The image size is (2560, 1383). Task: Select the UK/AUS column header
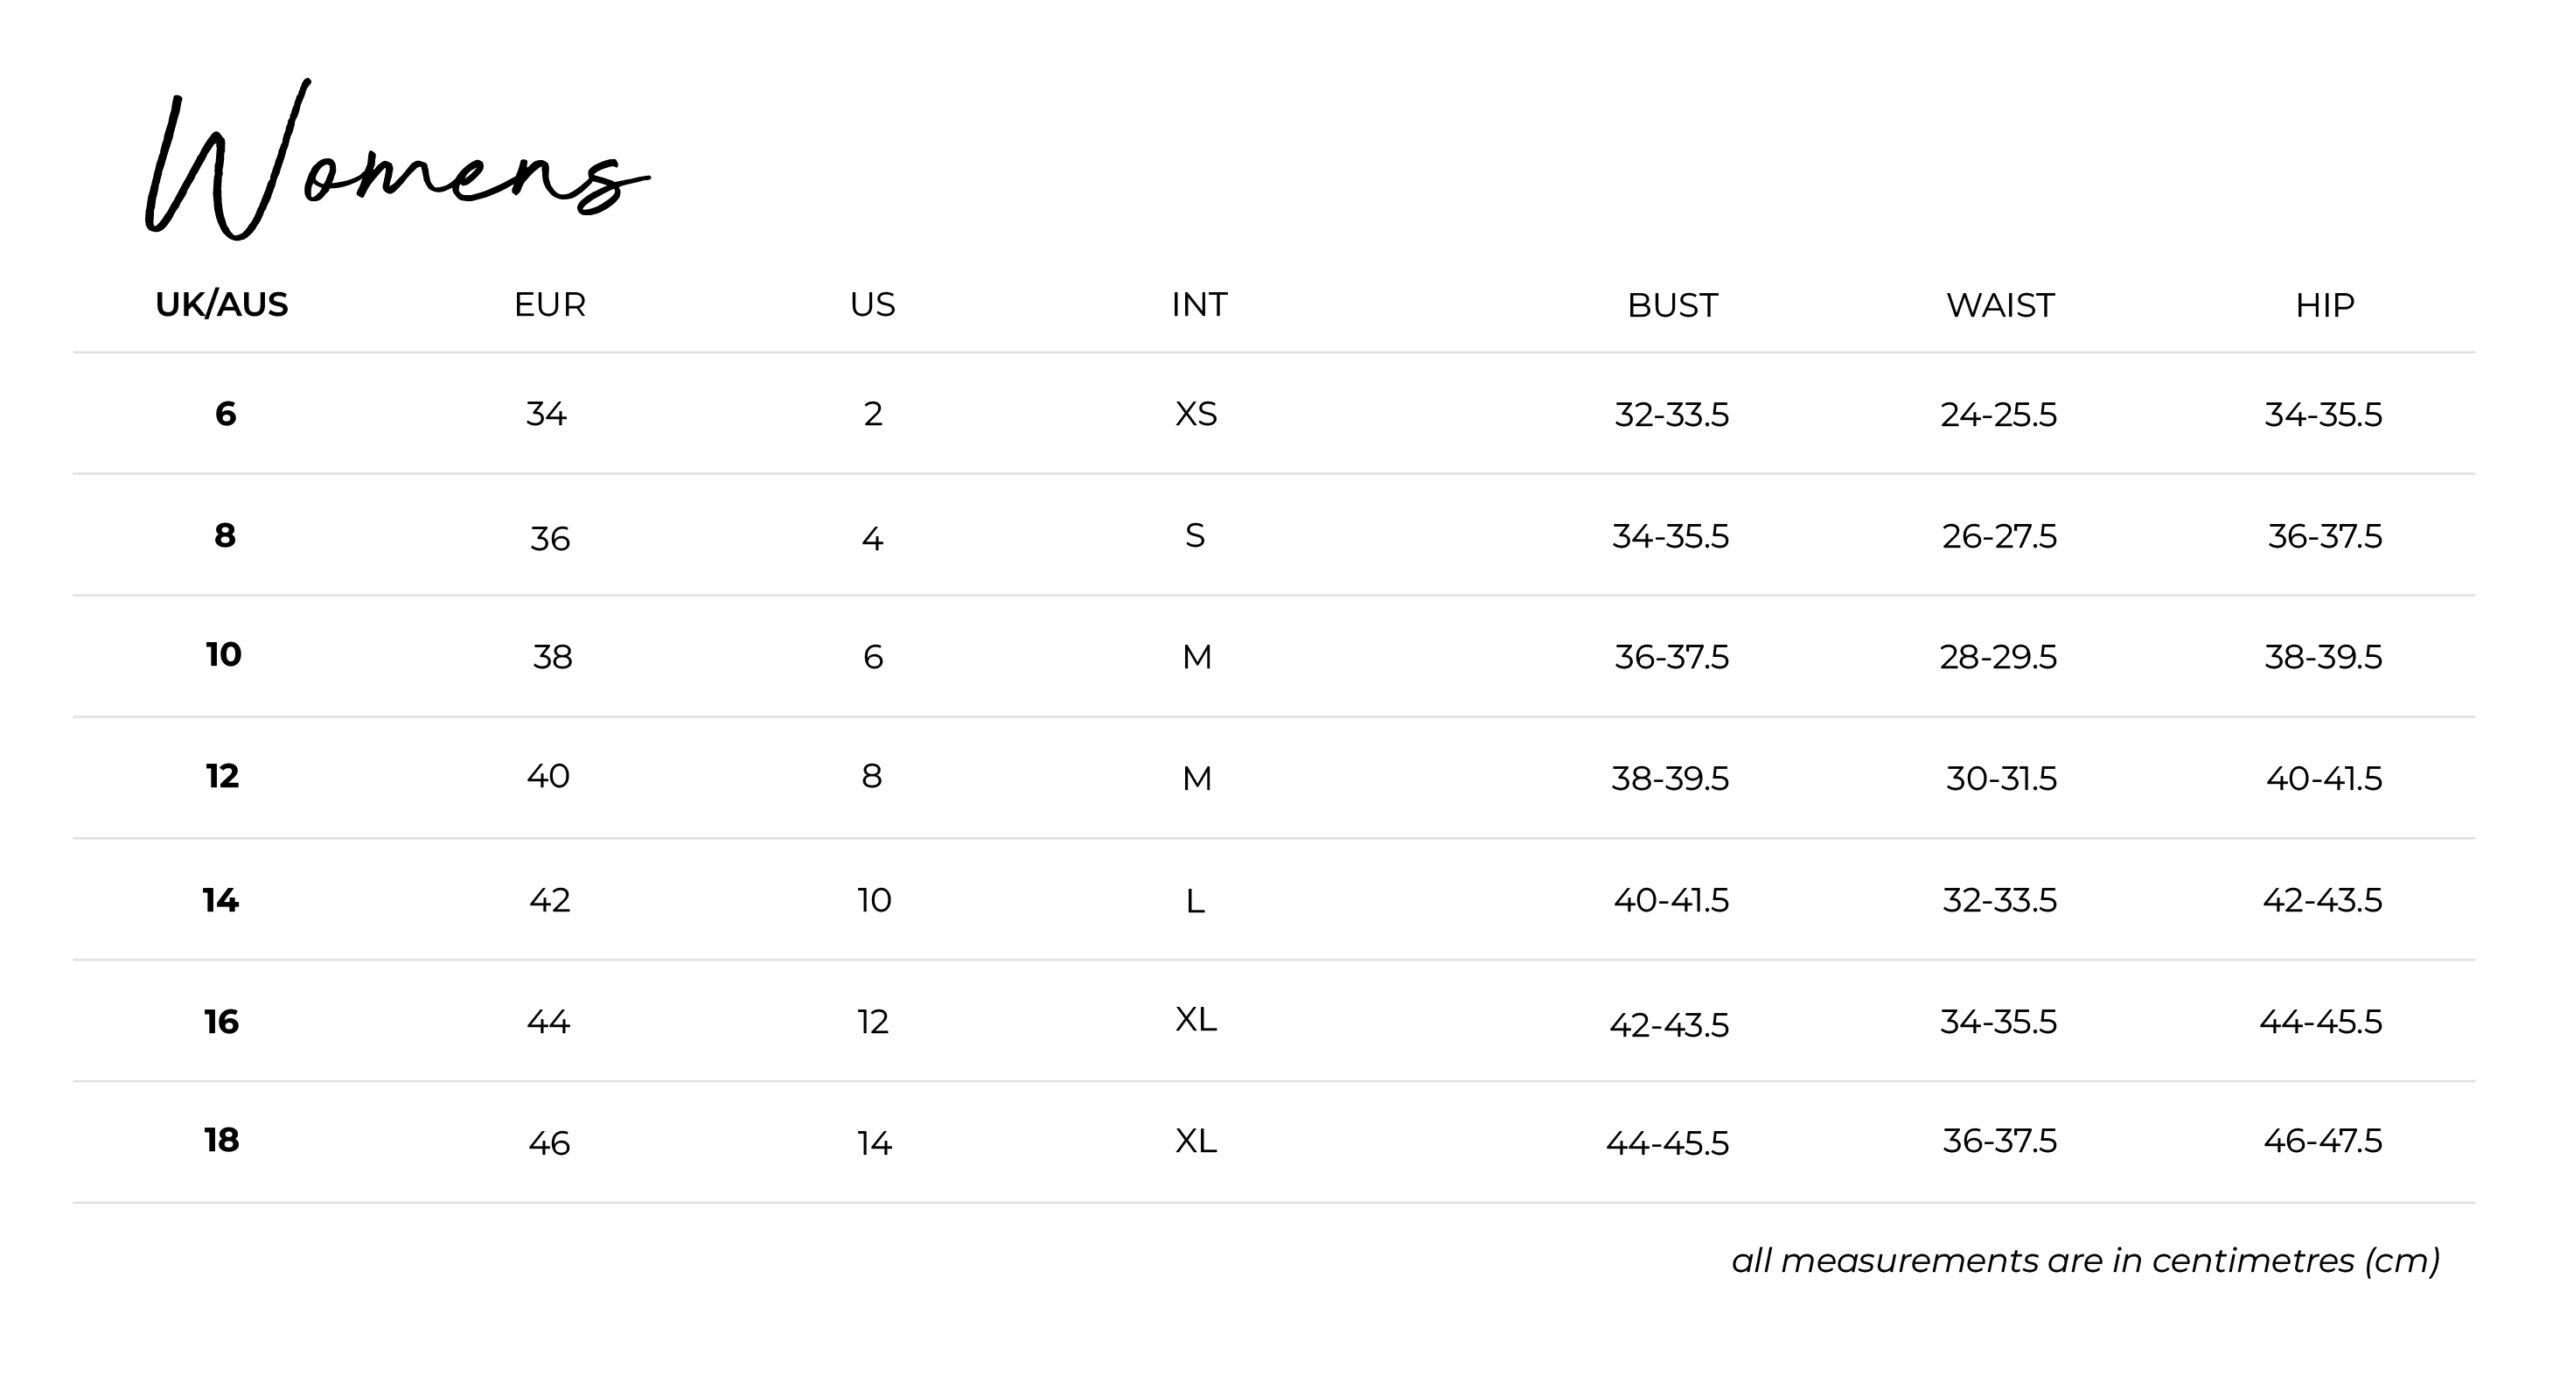[x=221, y=304]
